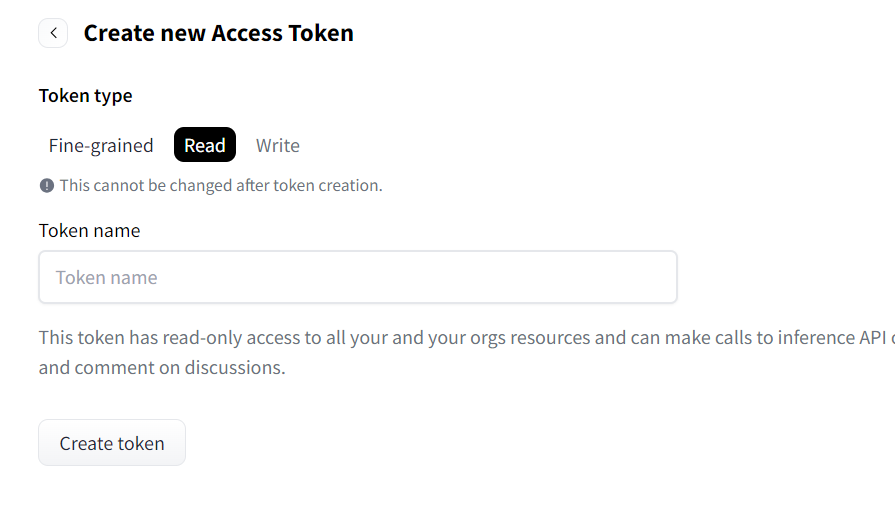Click the "comment on discussions" text line

coord(162,367)
